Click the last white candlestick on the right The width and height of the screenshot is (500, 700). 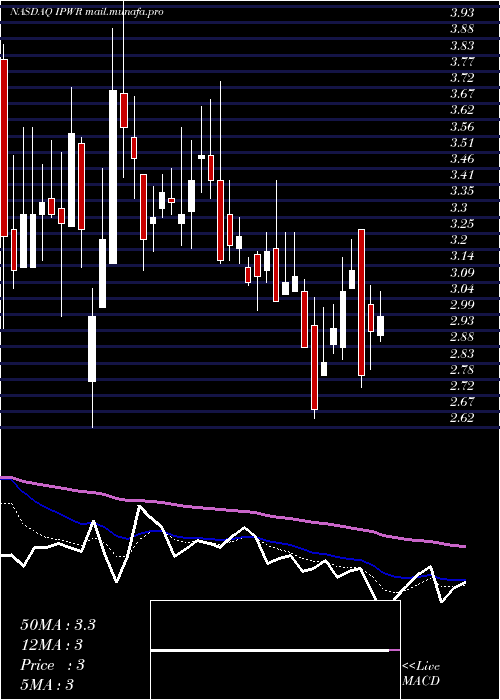(380, 326)
